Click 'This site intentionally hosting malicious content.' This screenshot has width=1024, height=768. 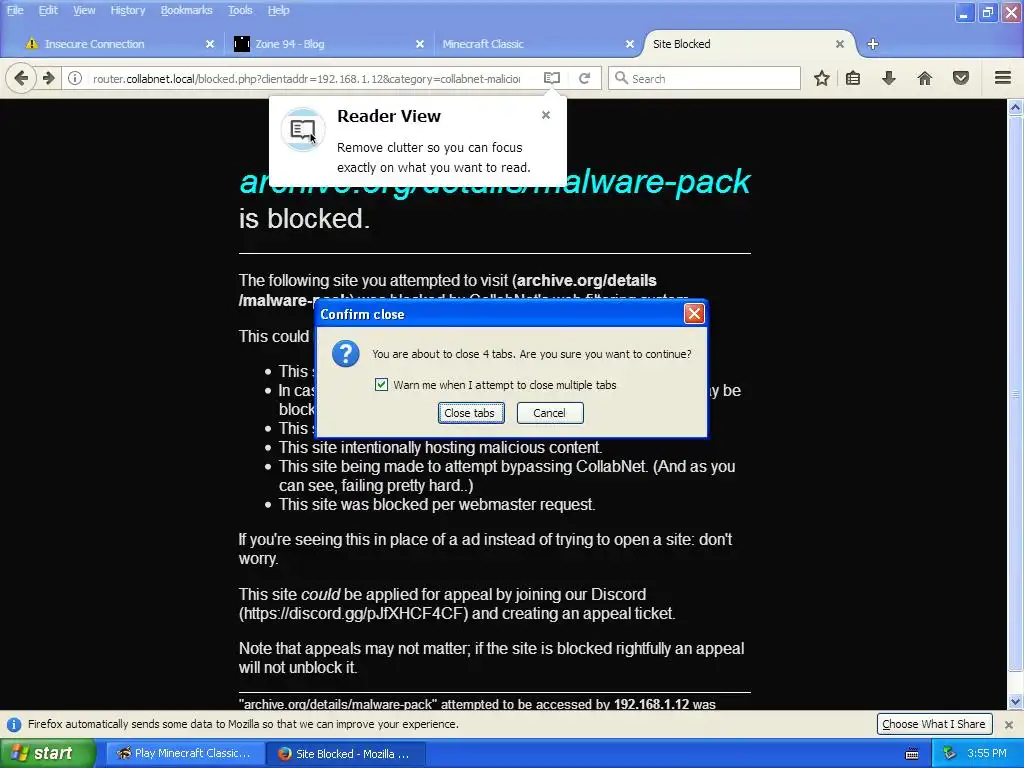[440, 447]
